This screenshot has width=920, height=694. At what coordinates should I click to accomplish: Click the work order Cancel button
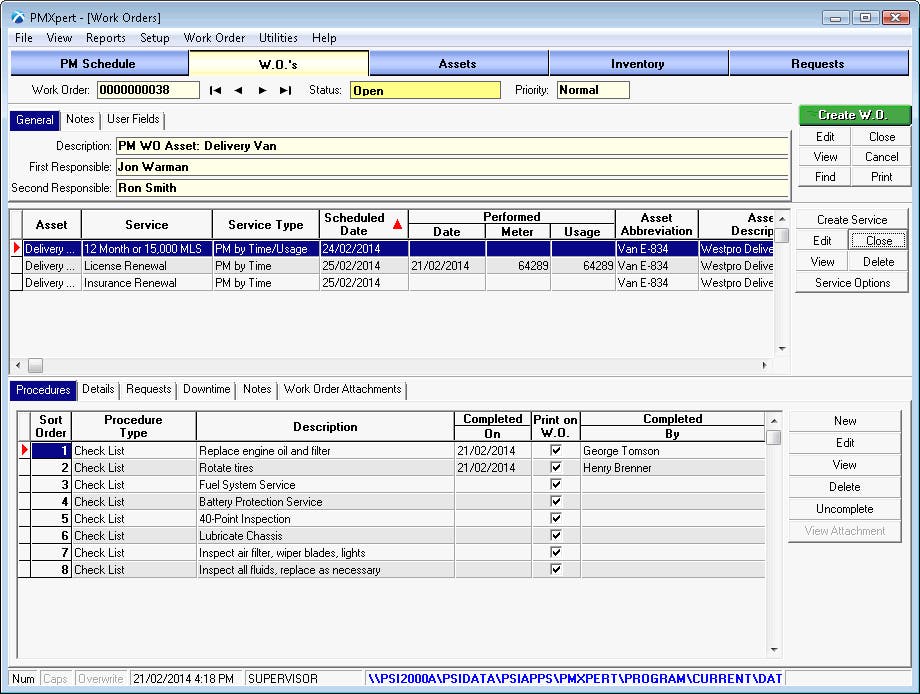[881, 157]
